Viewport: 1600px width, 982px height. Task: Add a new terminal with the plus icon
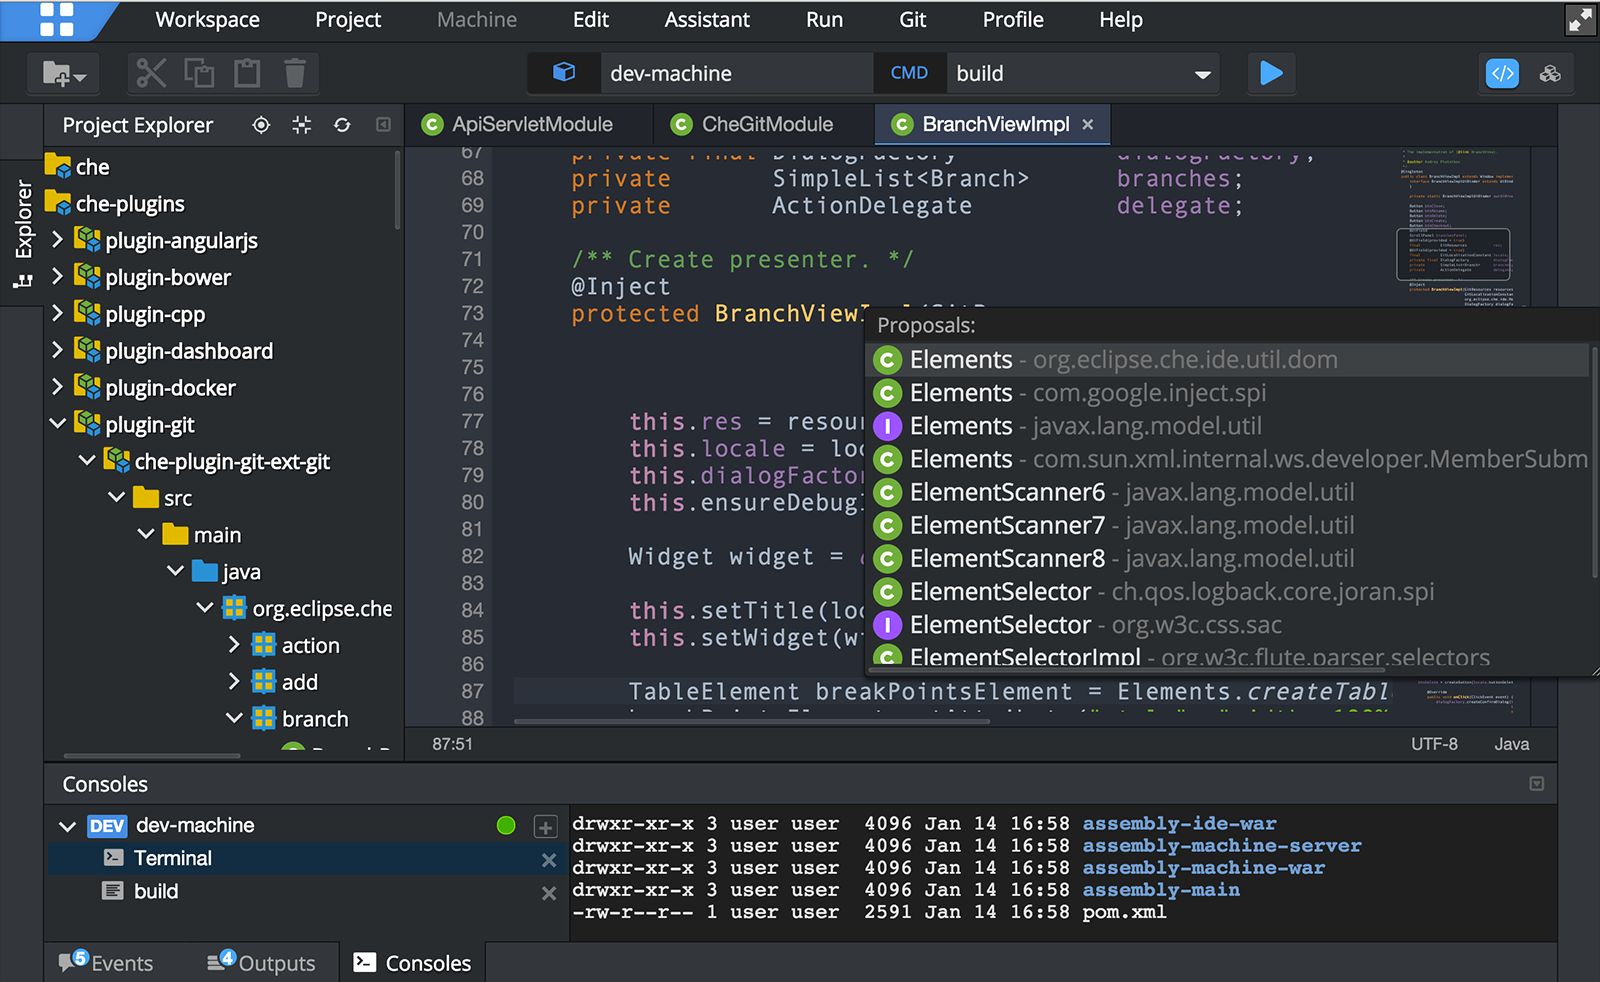(545, 826)
